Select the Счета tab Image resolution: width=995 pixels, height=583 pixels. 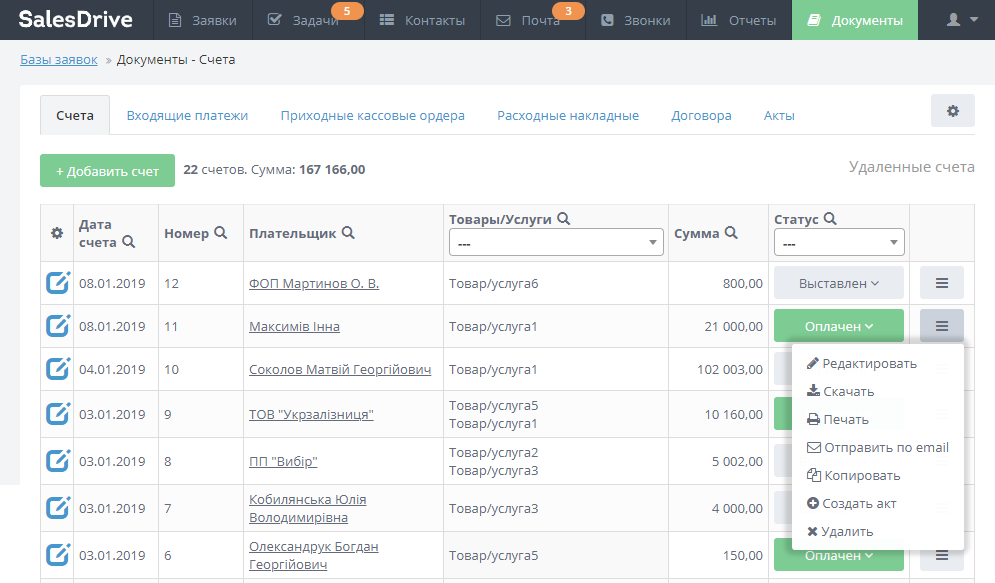tap(75, 115)
